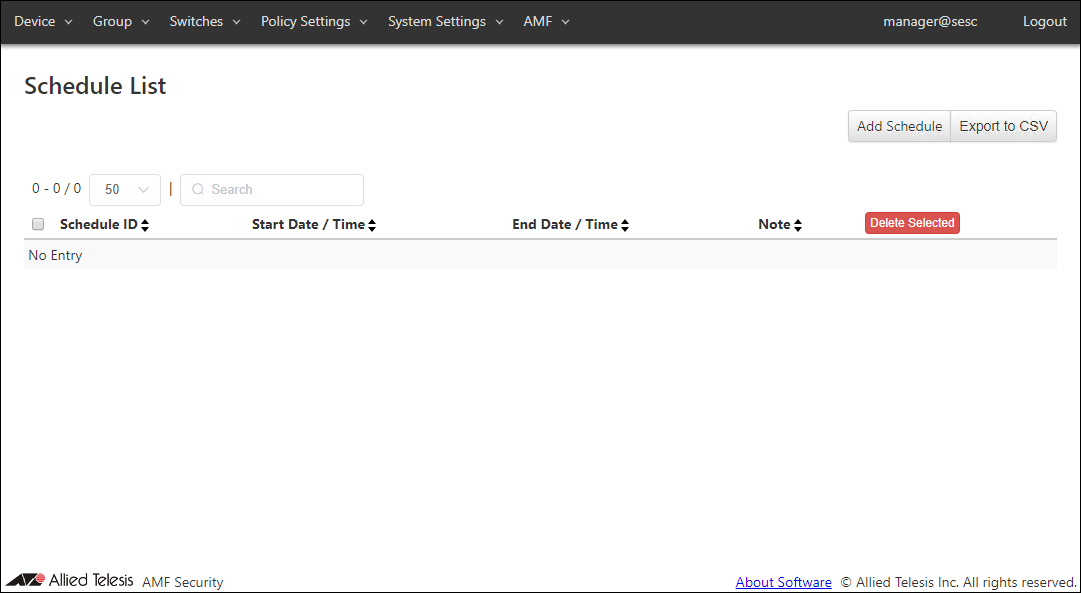This screenshot has height=593, width=1081.
Task: Focus the Search input field
Action: pyautogui.click(x=282, y=190)
